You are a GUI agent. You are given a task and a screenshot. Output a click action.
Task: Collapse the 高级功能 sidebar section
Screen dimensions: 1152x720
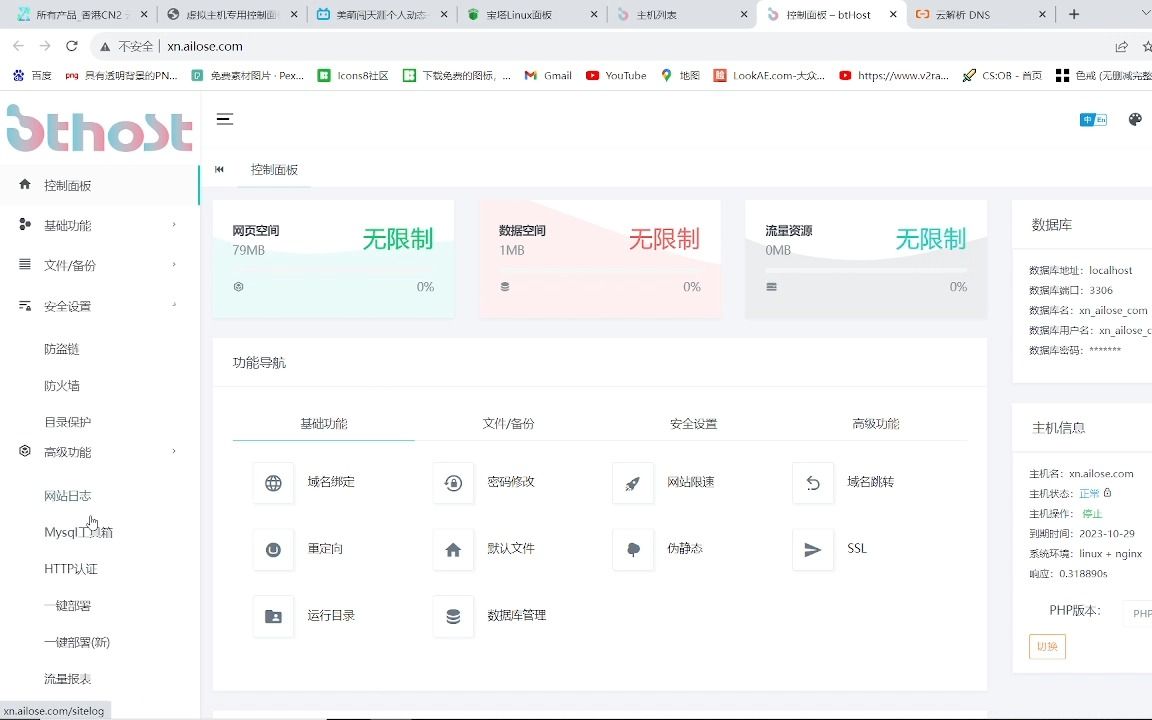point(97,451)
